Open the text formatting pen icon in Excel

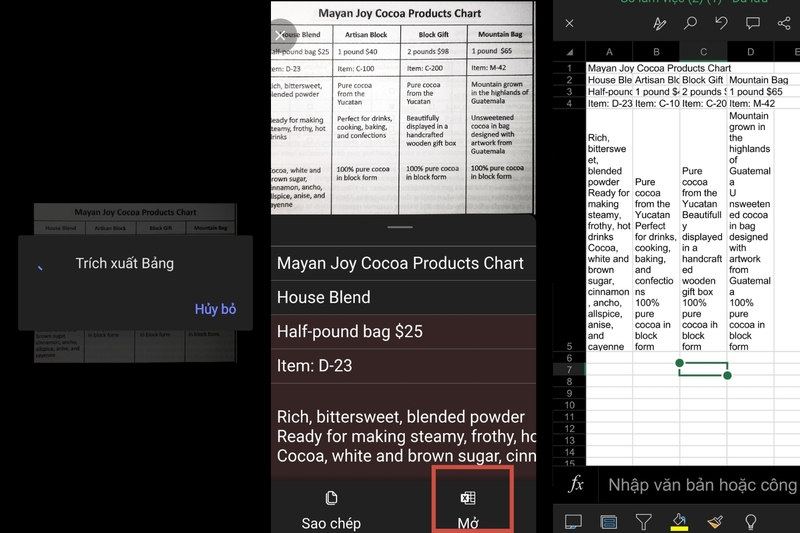click(x=659, y=23)
